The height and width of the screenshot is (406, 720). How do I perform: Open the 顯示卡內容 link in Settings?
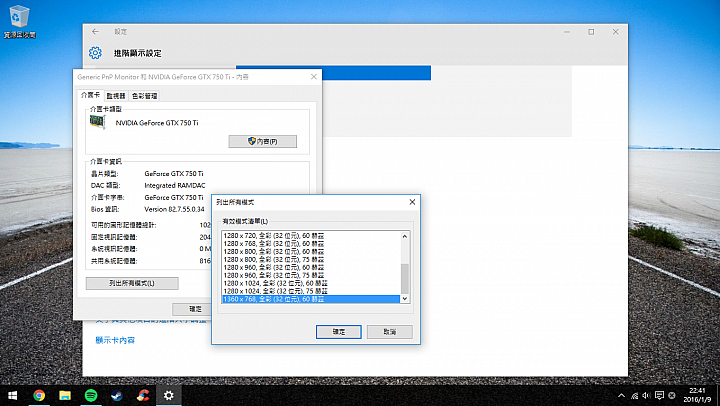pos(115,340)
